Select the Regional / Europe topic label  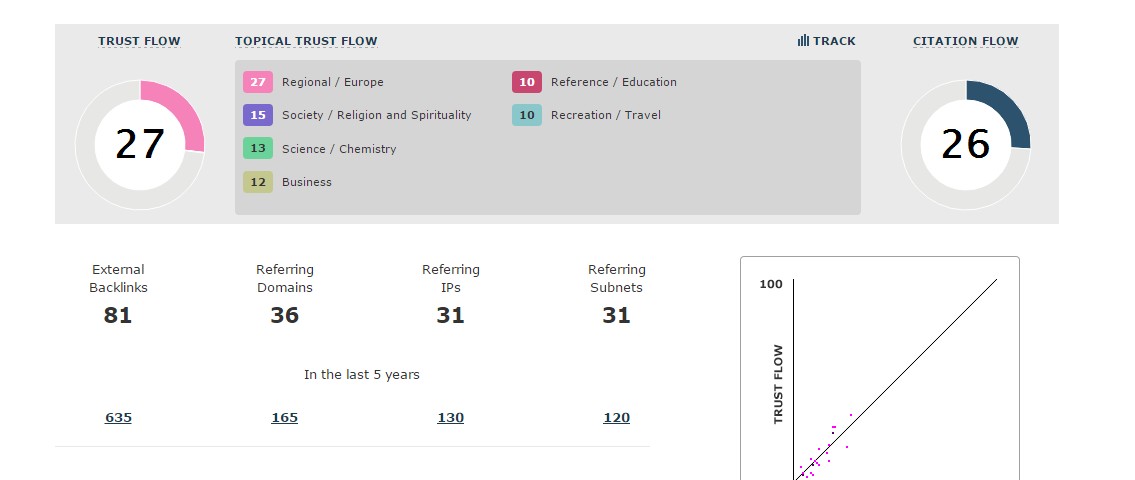click(x=332, y=82)
